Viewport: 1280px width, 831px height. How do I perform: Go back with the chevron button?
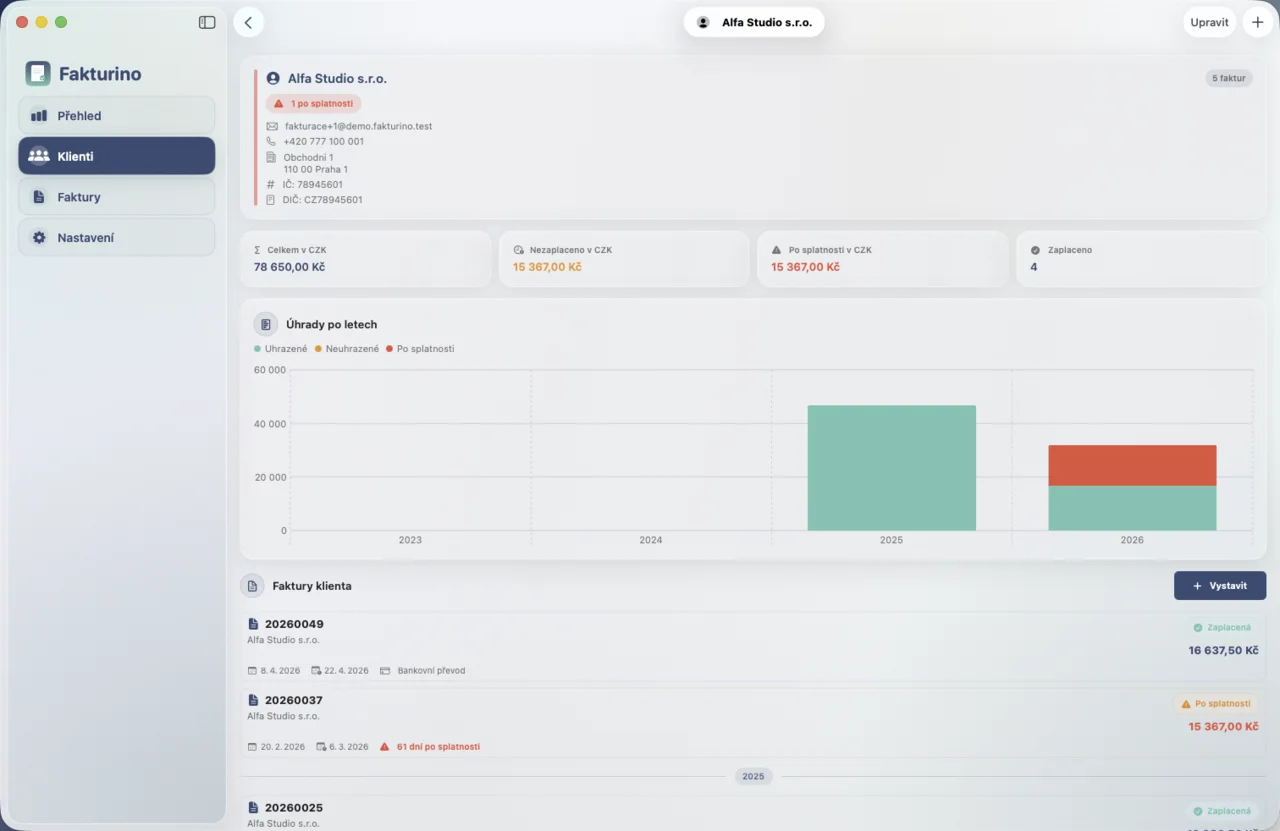(249, 22)
